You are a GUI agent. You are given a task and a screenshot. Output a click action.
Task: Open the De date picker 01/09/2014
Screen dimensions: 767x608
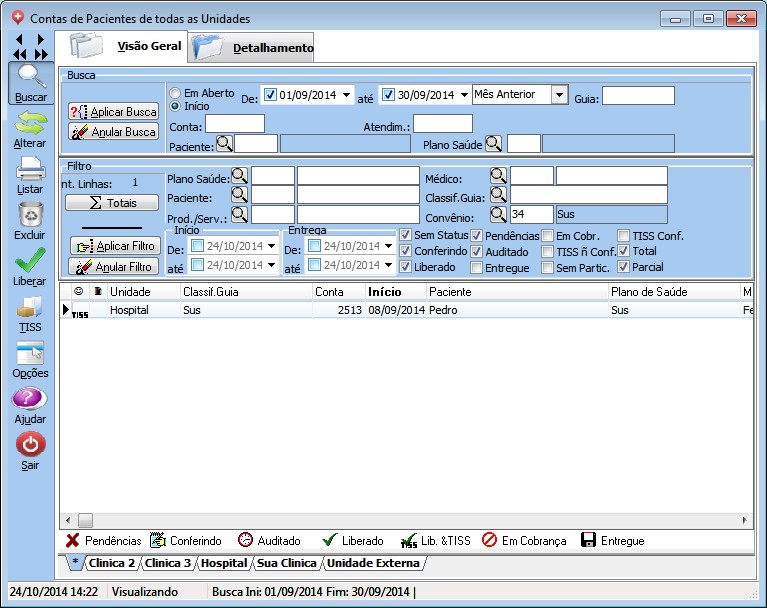point(347,96)
